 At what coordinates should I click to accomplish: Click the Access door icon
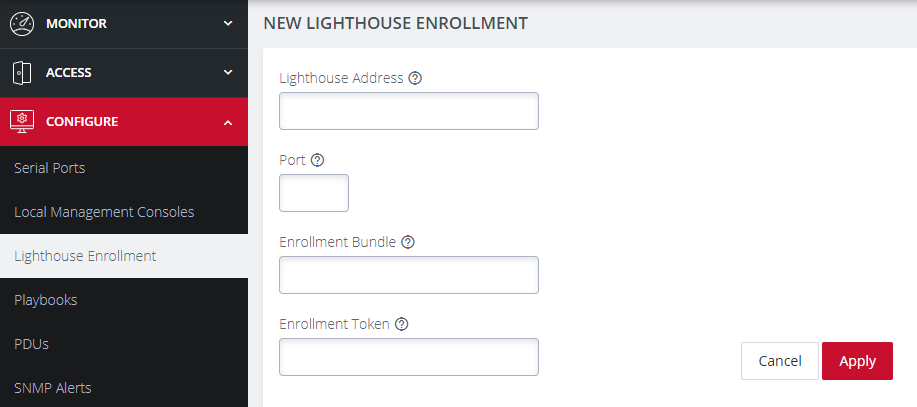point(22,72)
